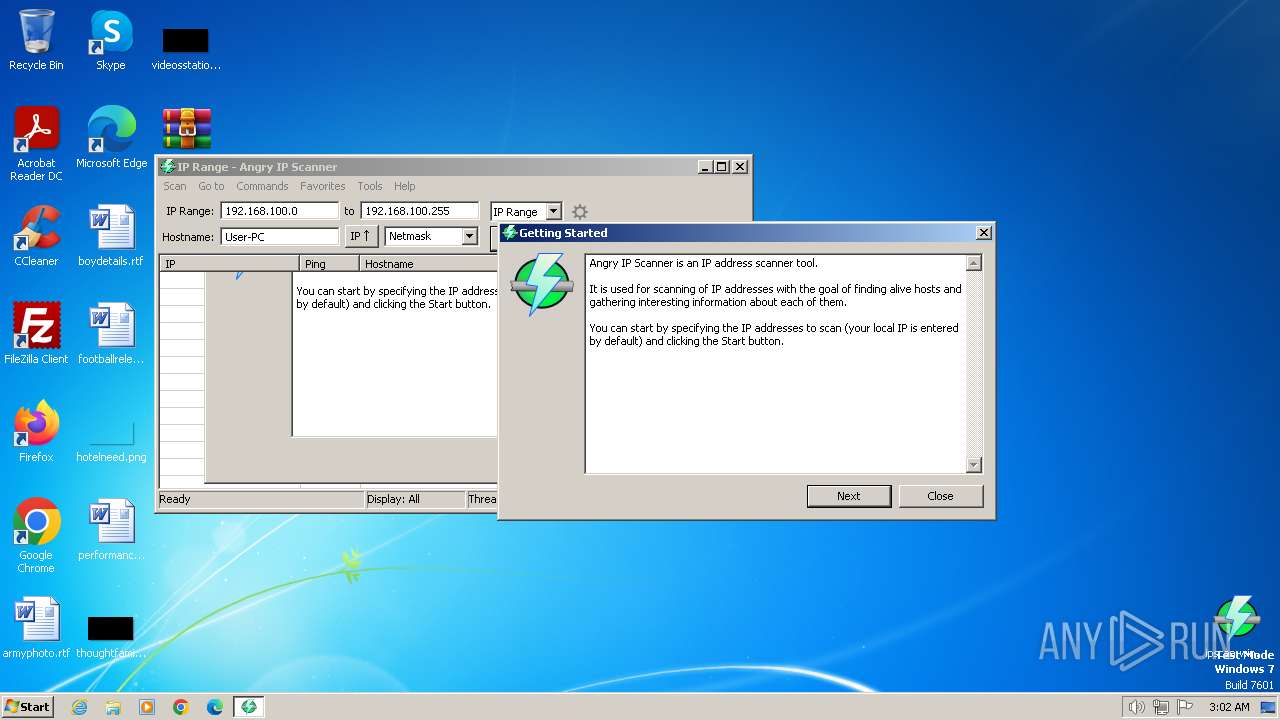Open the CCleaner desktop shortcut

point(36,235)
